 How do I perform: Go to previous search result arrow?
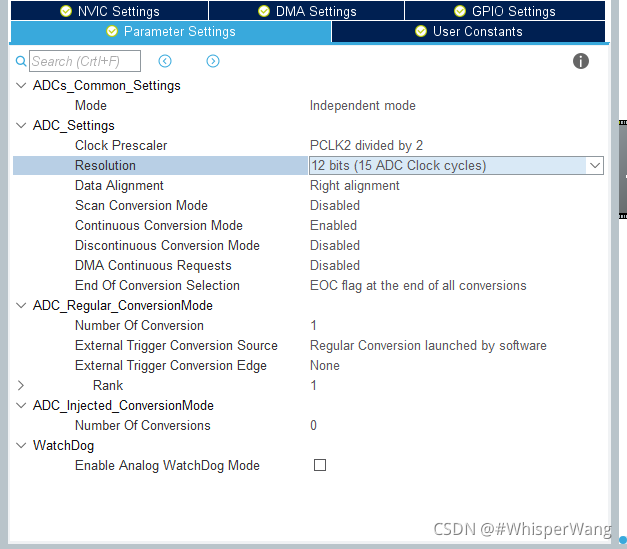pos(165,61)
